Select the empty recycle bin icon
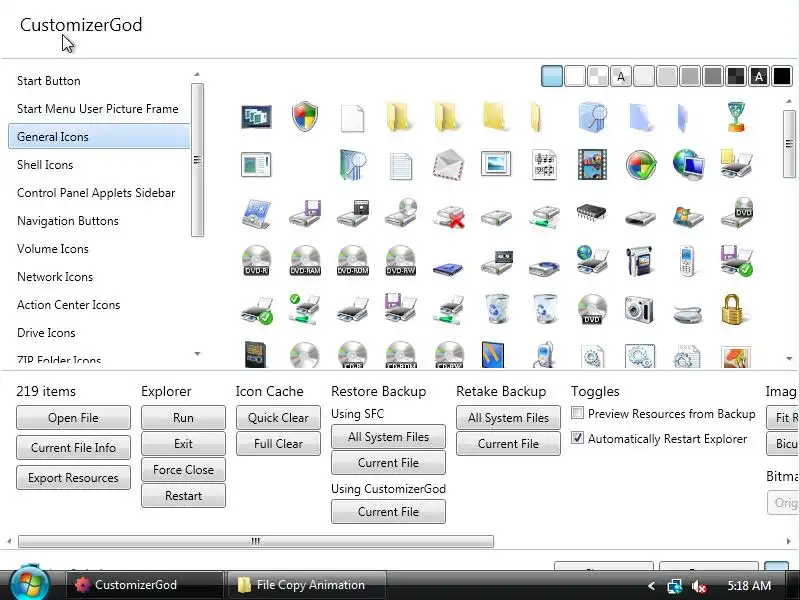This screenshot has height=600, width=800. pos(545,309)
